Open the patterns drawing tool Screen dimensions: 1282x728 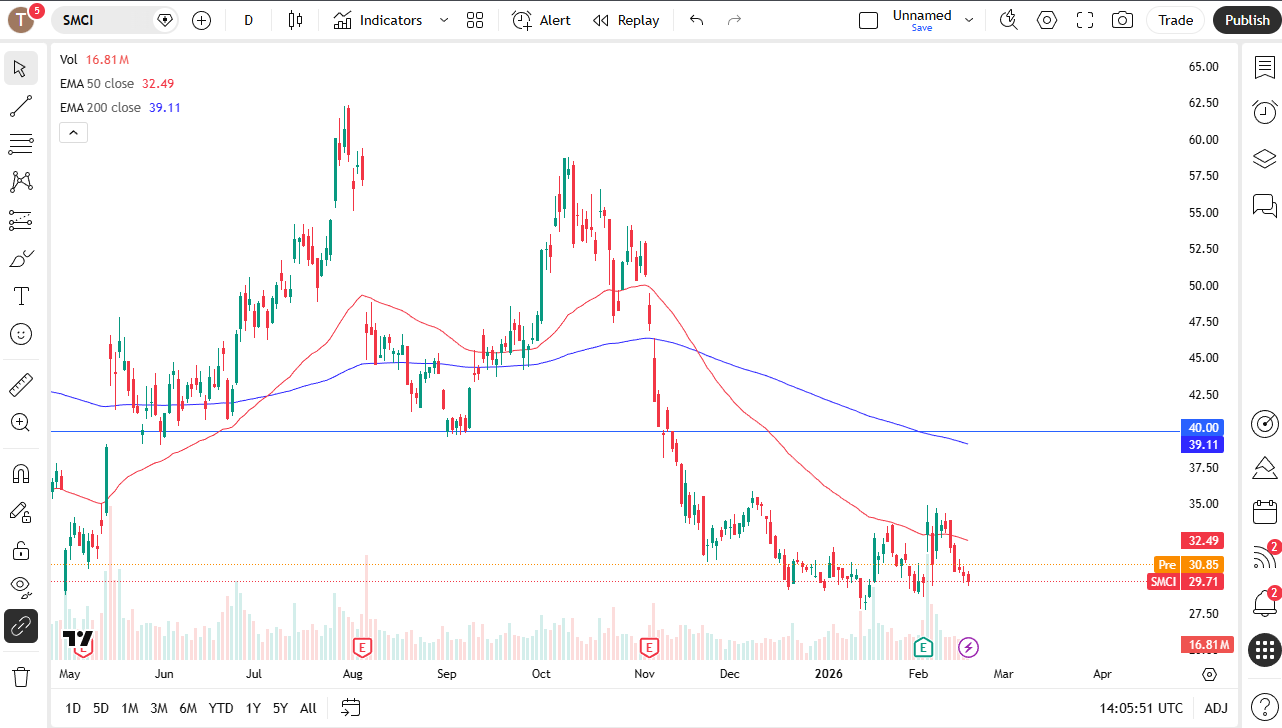coord(21,182)
